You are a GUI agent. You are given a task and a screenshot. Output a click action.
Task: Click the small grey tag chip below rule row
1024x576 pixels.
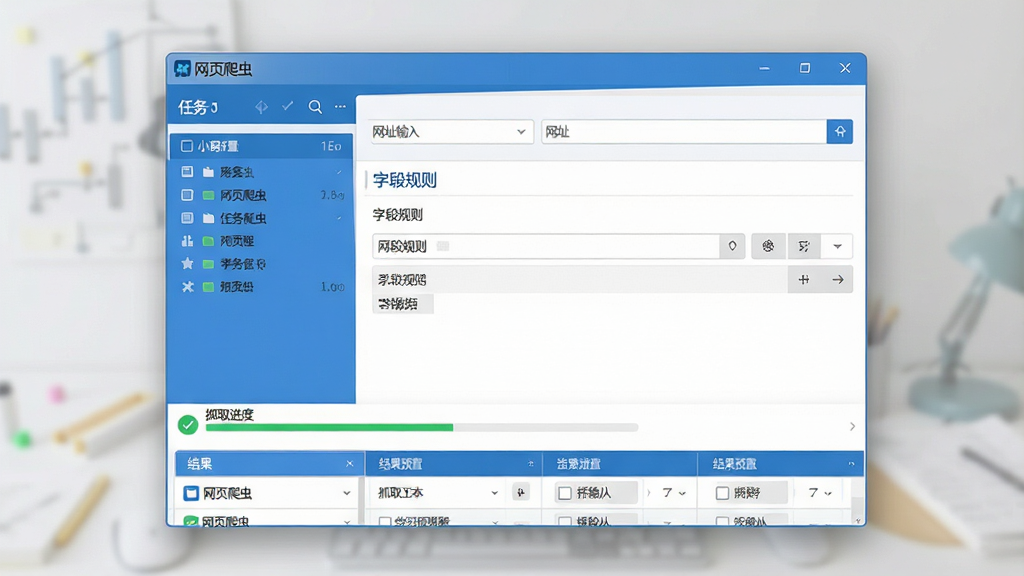pos(402,304)
